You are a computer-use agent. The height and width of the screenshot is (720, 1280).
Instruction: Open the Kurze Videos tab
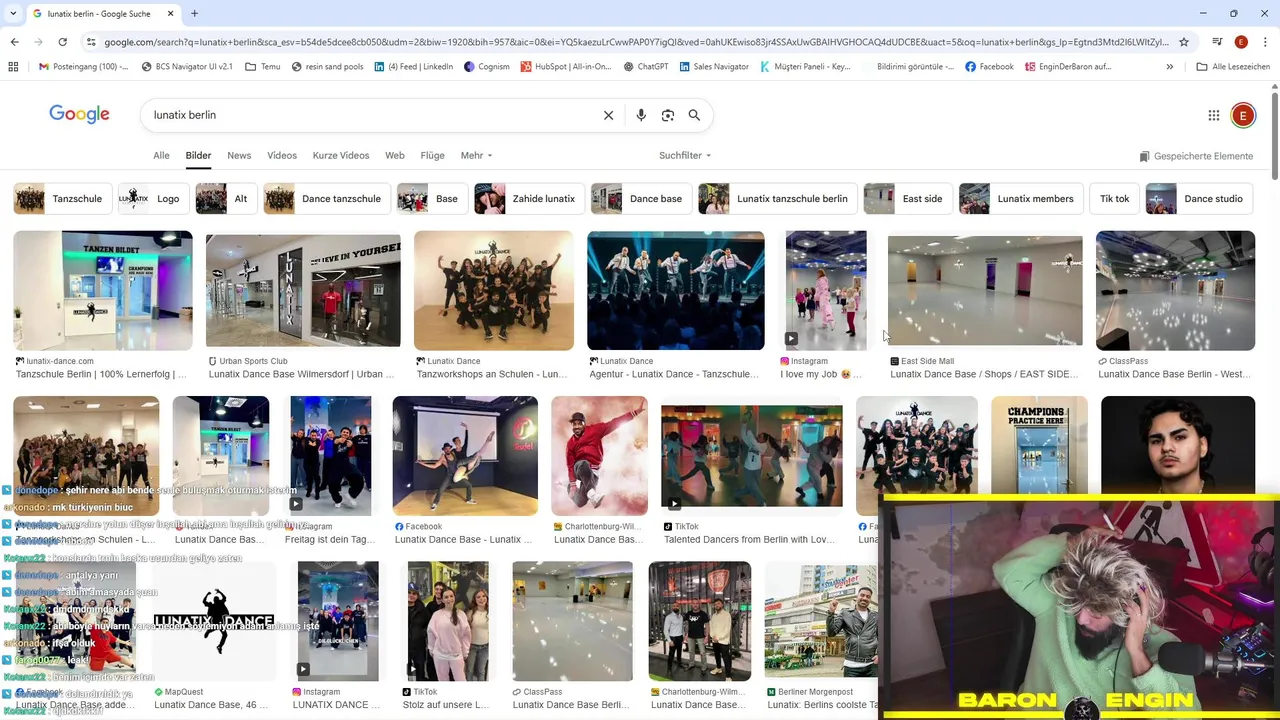(x=341, y=155)
